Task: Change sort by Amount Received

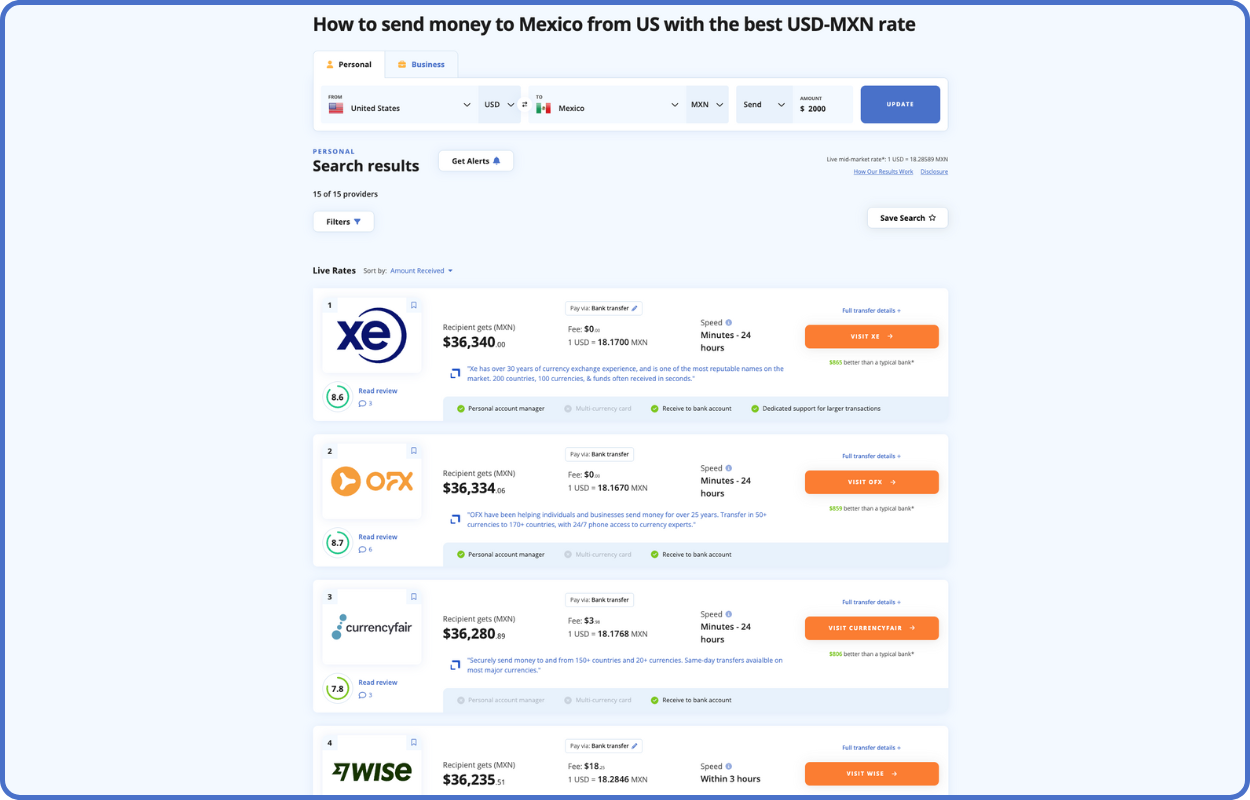Action: tap(421, 271)
